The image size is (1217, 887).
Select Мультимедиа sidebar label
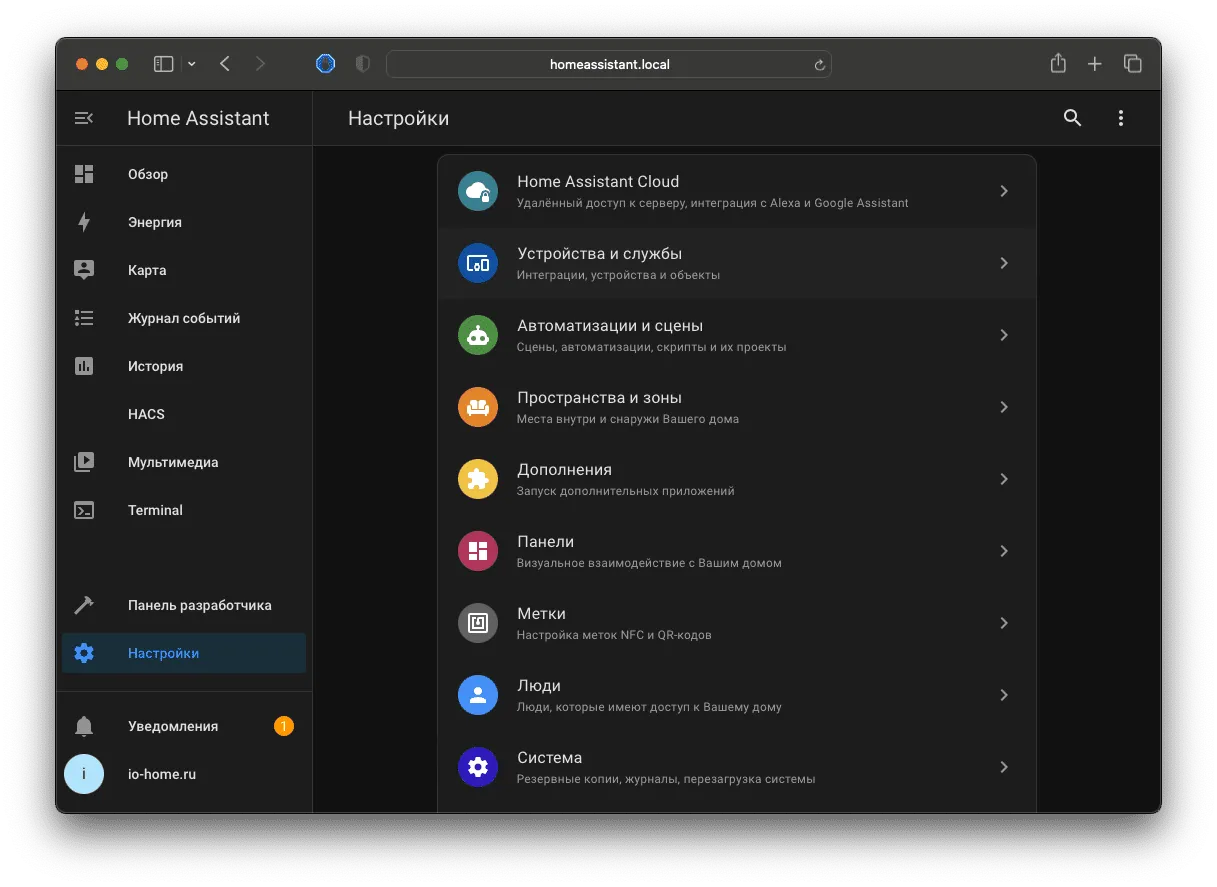[173, 462]
